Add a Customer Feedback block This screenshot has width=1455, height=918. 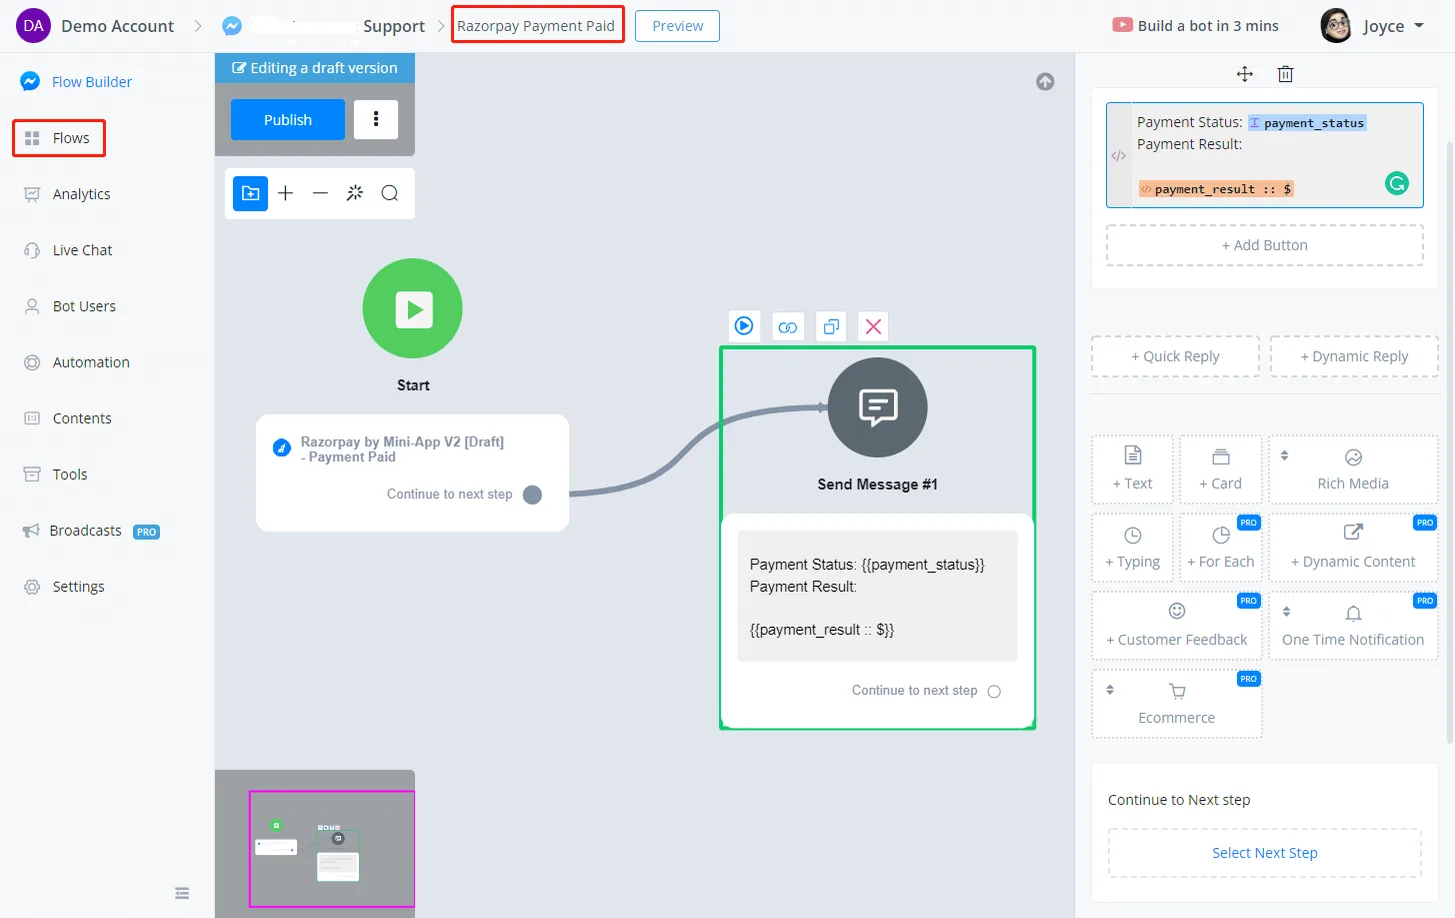pos(1176,626)
